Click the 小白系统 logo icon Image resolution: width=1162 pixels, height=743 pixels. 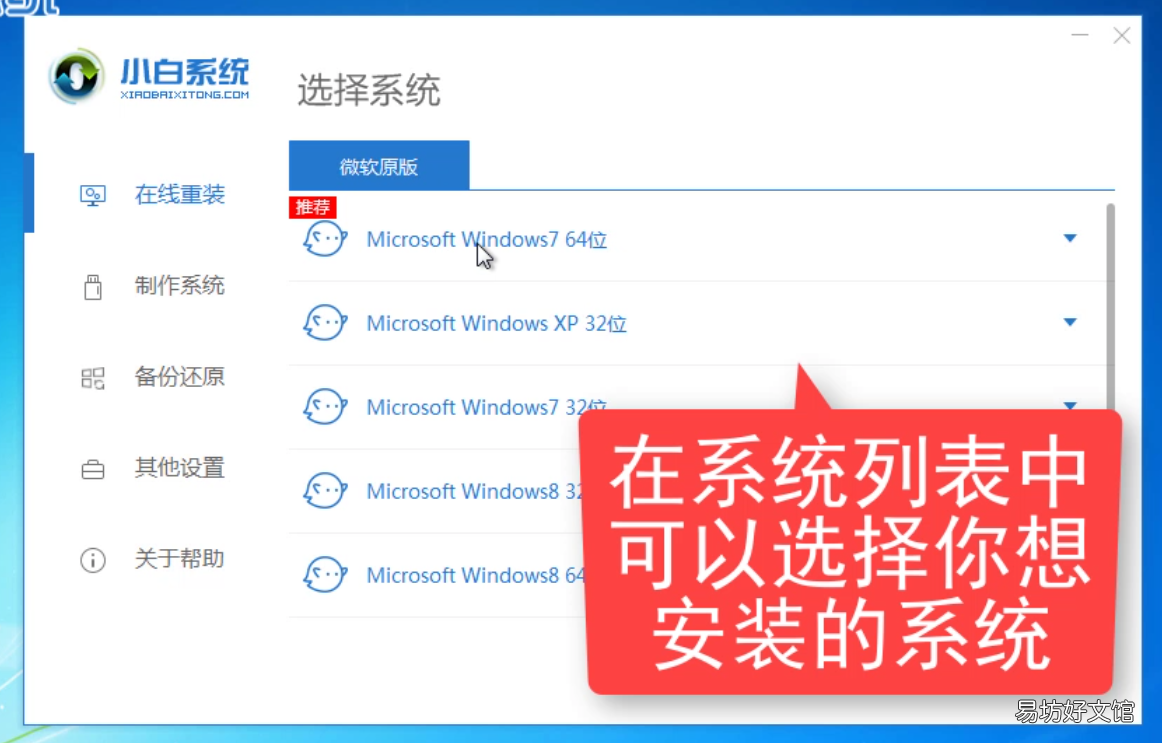click(76, 76)
